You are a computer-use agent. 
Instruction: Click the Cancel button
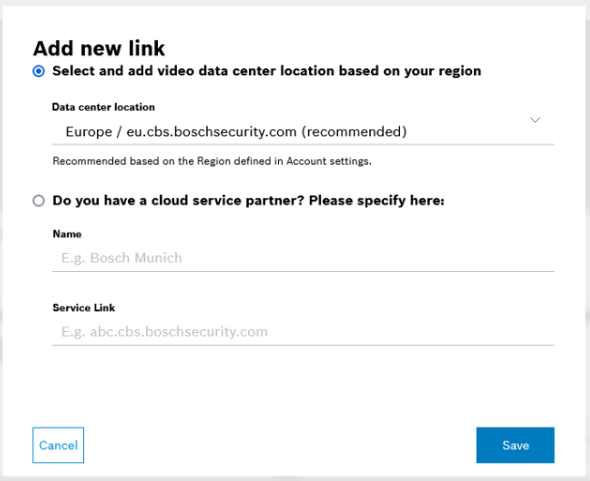58,445
